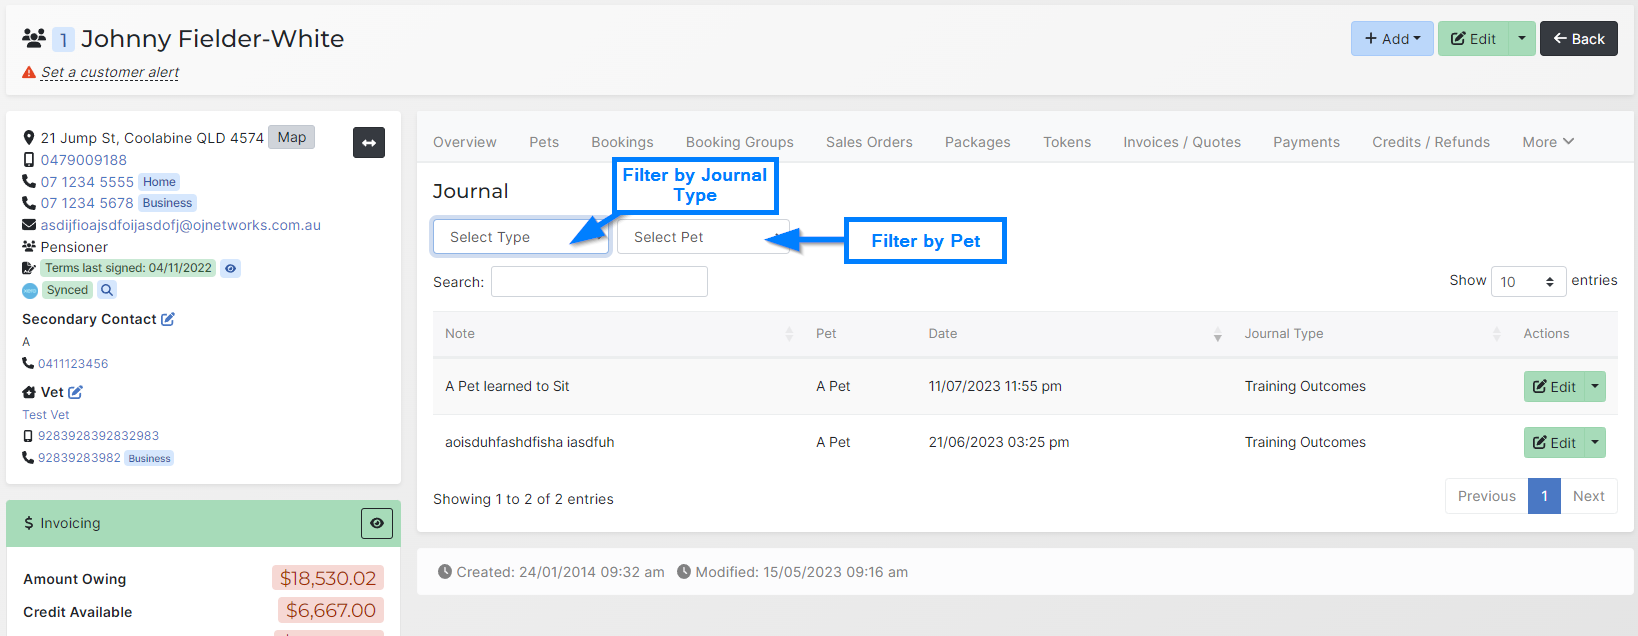Open the Invoices / Quotes tab
The width and height of the screenshot is (1638, 636).
(x=1181, y=142)
